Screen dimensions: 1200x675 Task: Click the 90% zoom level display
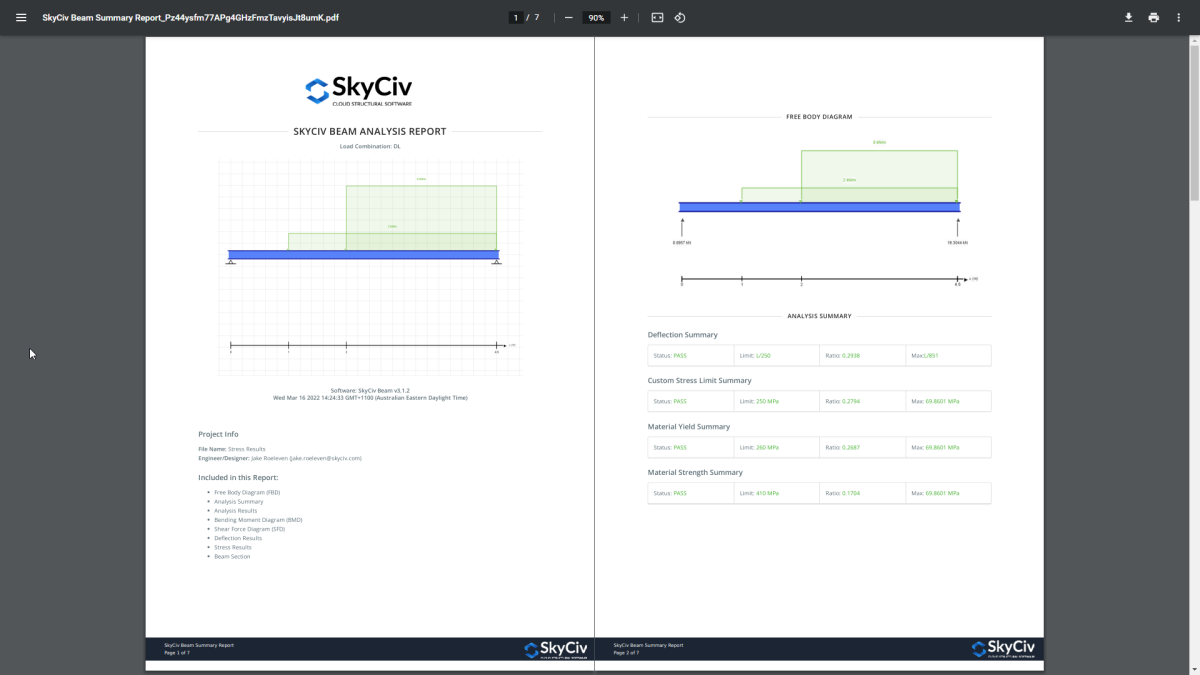coord(595,17)
